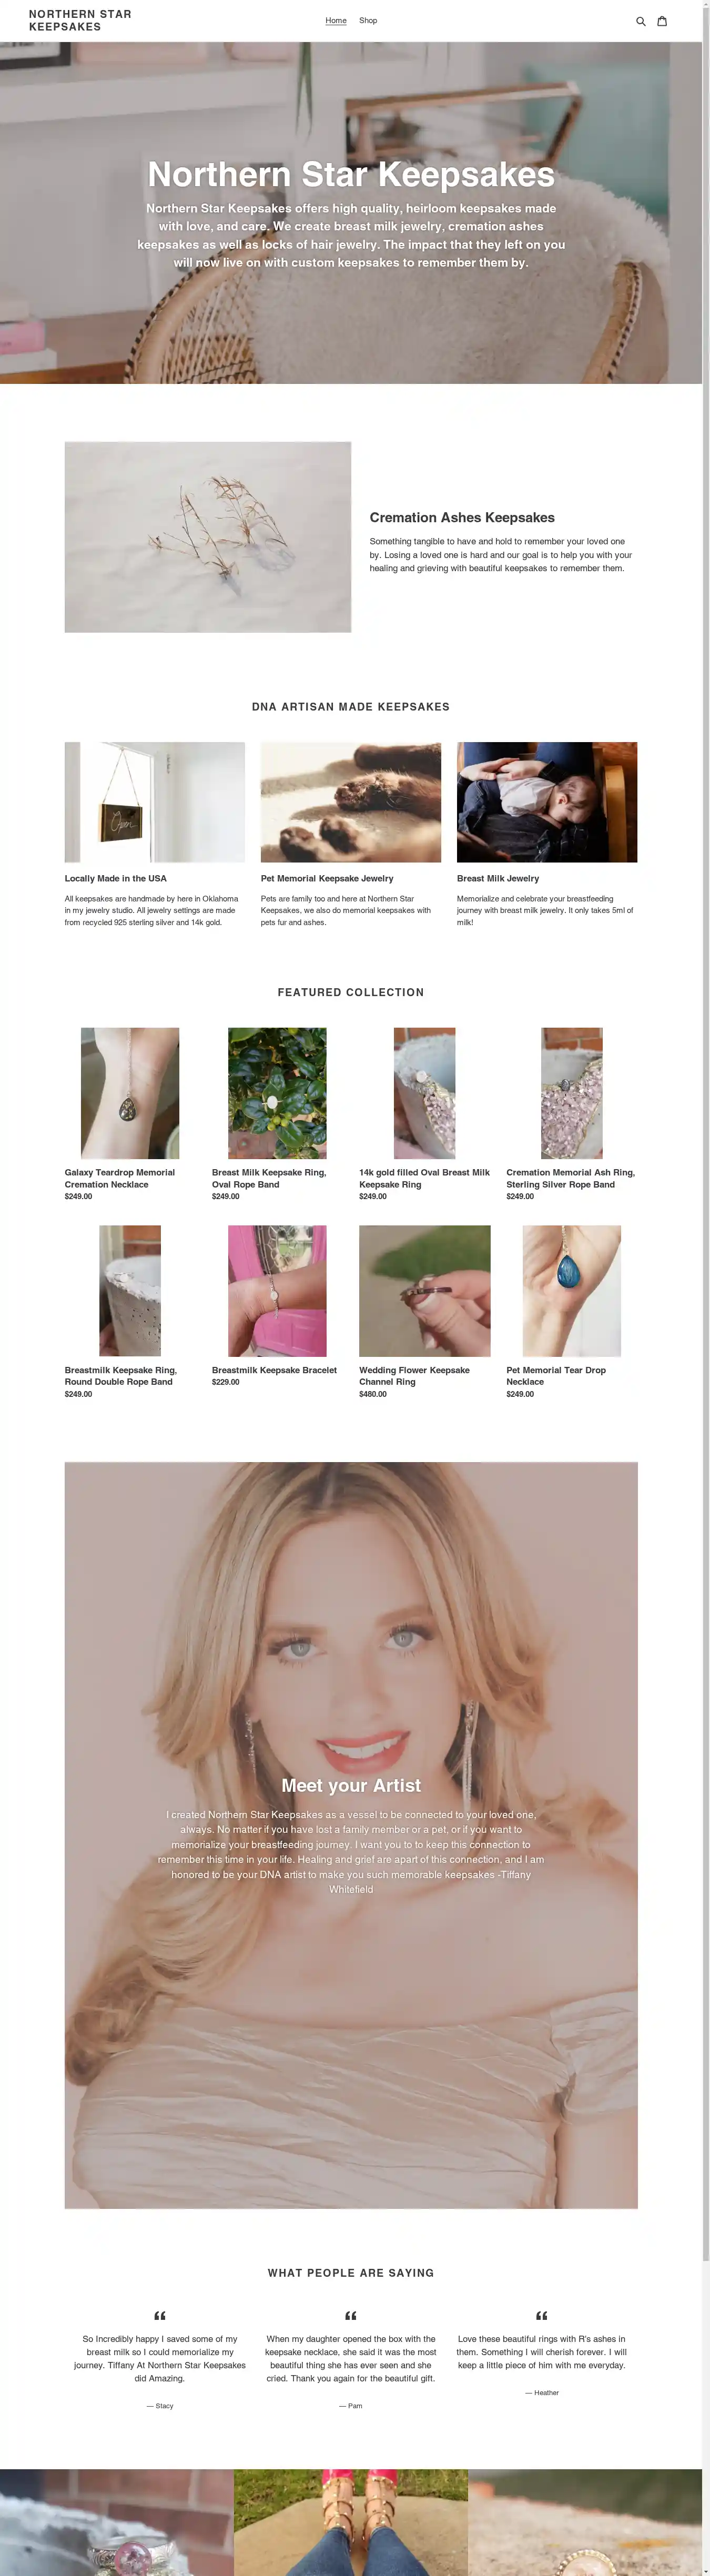Go to the Shop menu item

click(368, 21)
